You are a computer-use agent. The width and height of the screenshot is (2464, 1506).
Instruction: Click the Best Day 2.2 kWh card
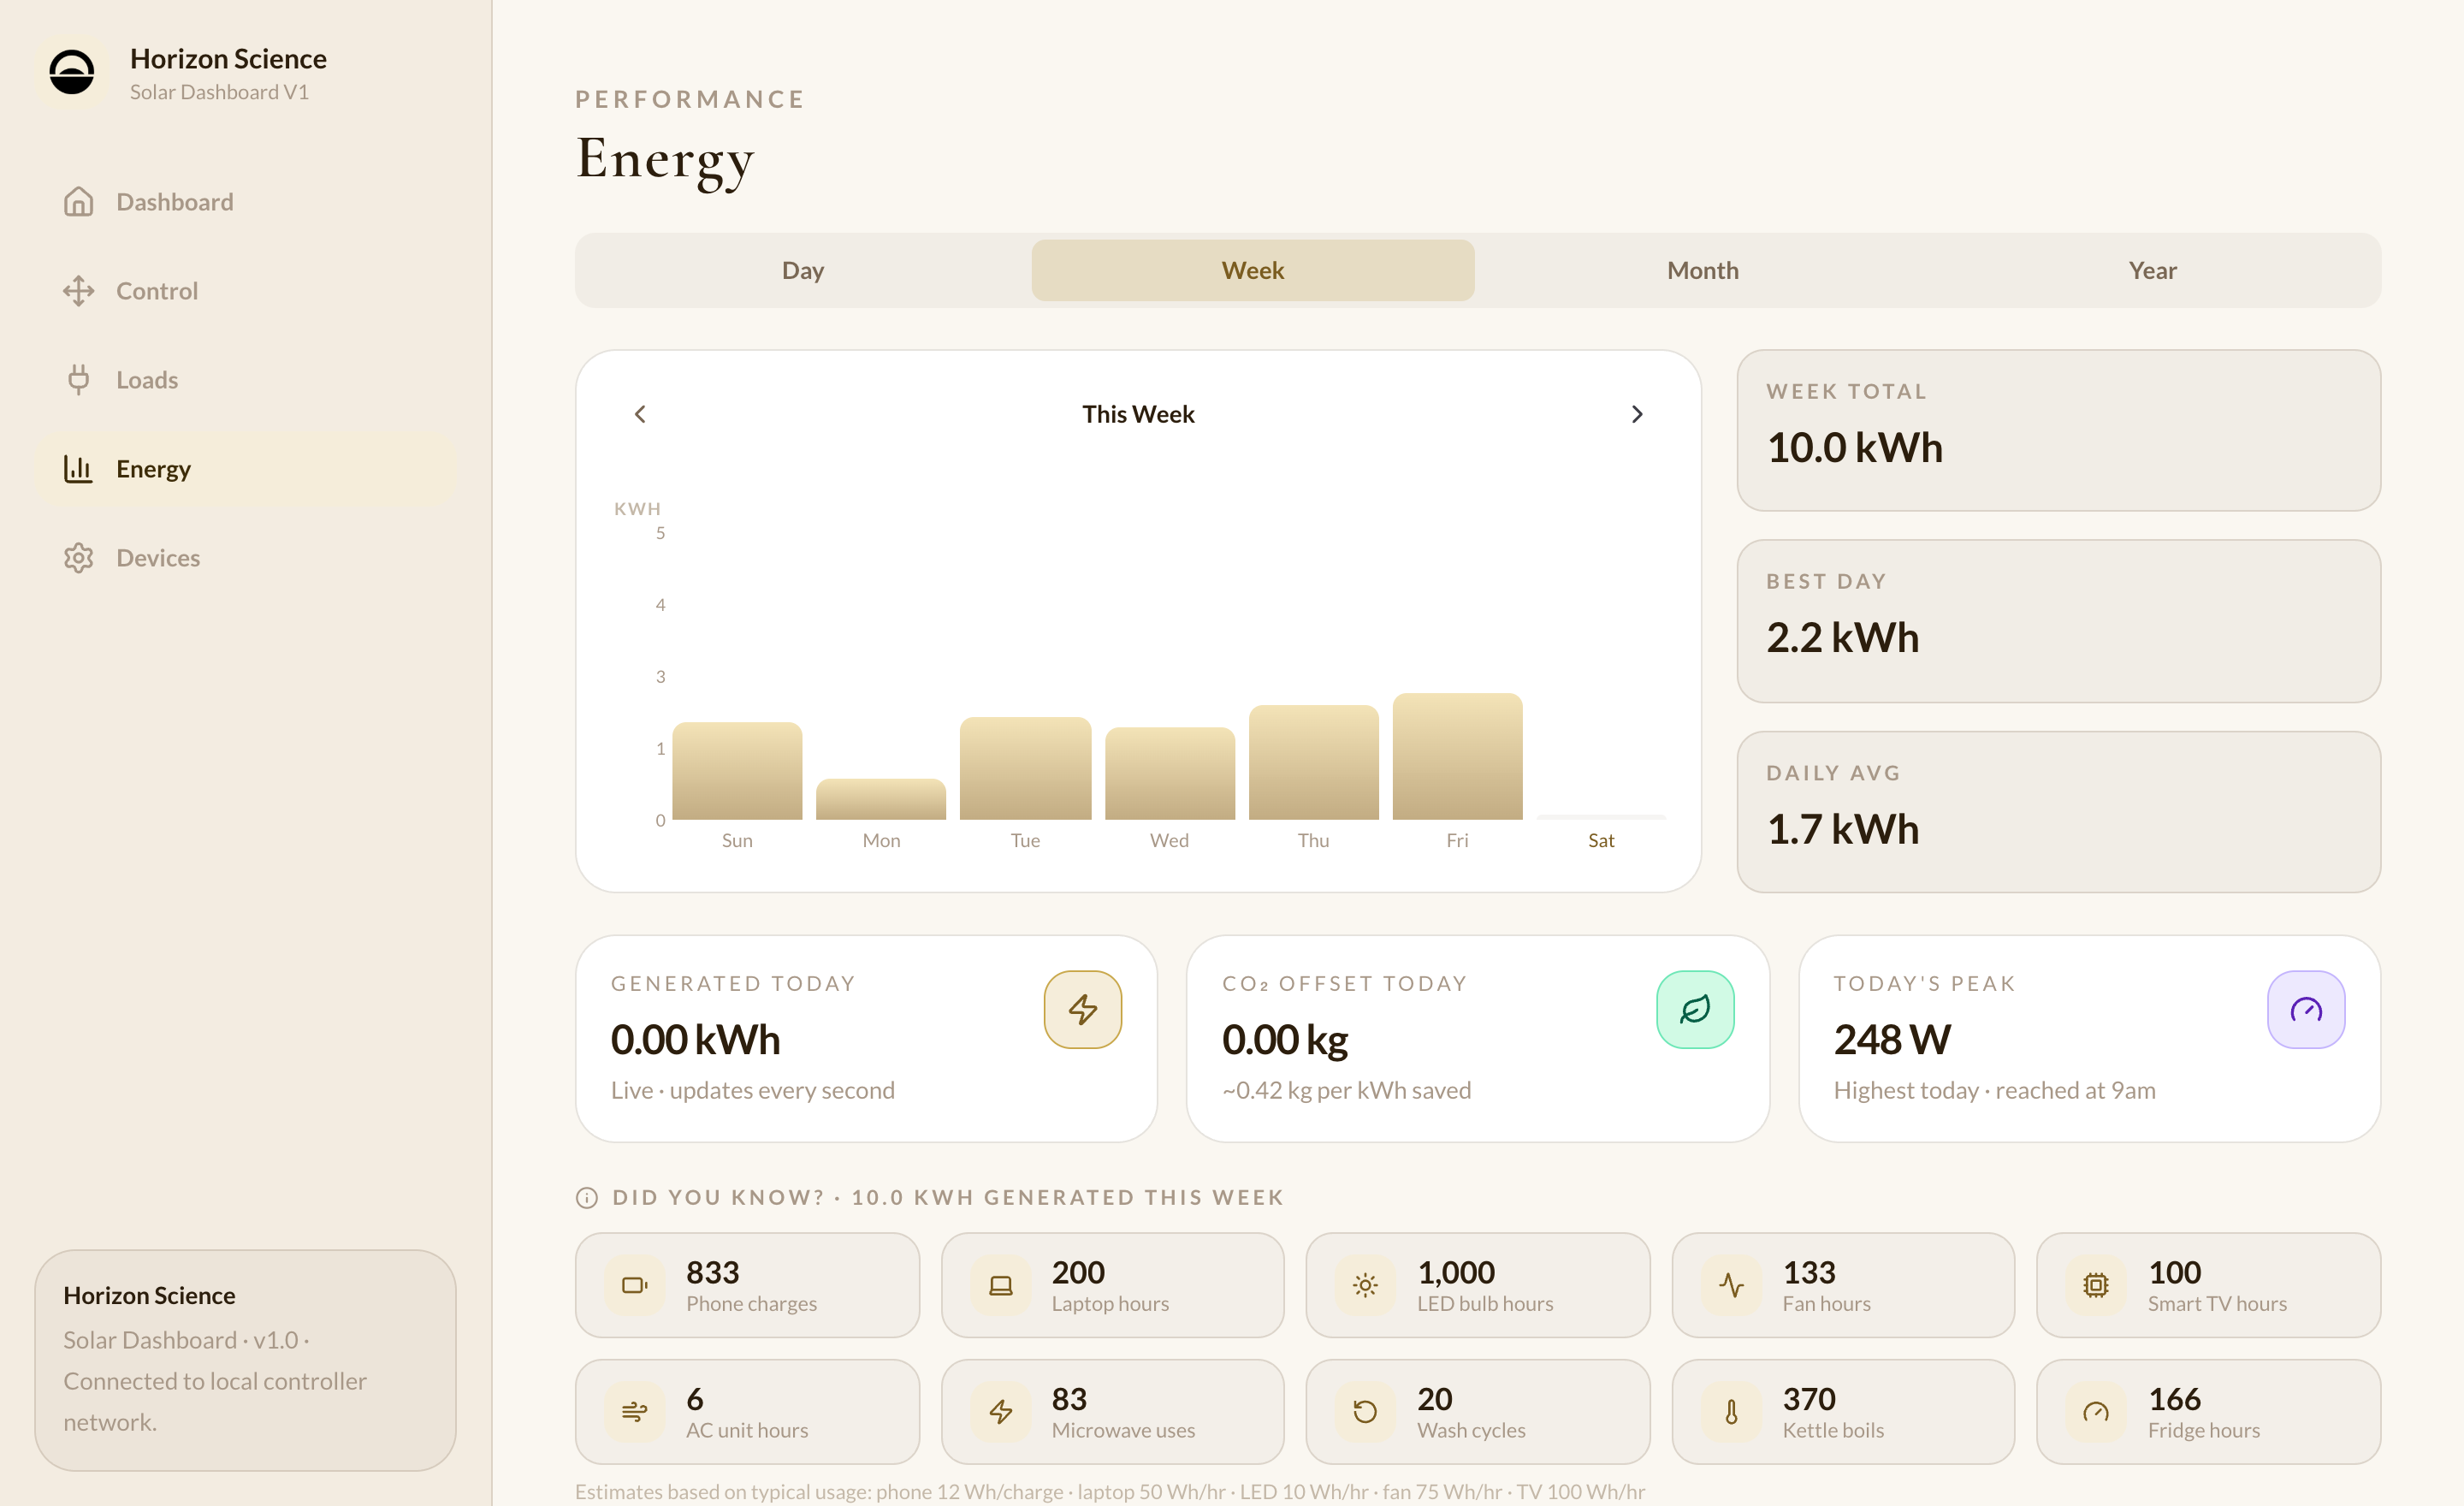pyautogui.click(x=2059, y=621)
